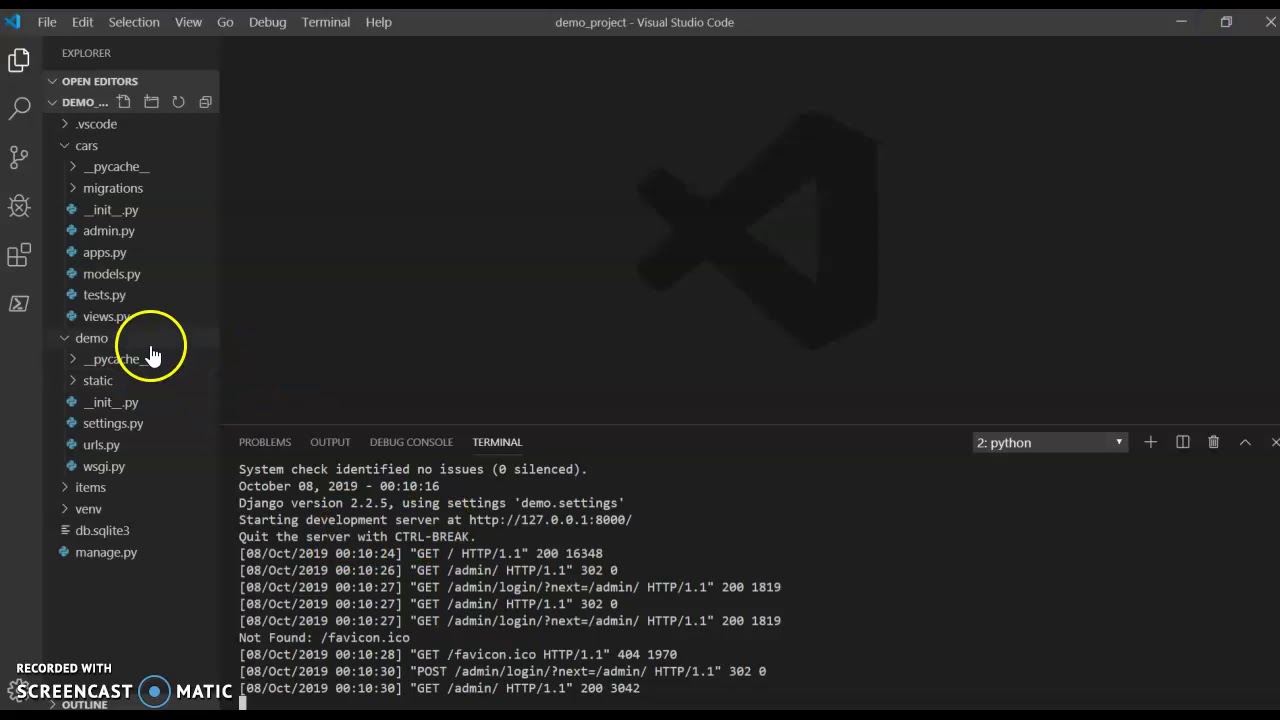Screen dimensions: 1280x720
Task: Open the Explorer view in activity bar
Action: [x=19, y=61]
